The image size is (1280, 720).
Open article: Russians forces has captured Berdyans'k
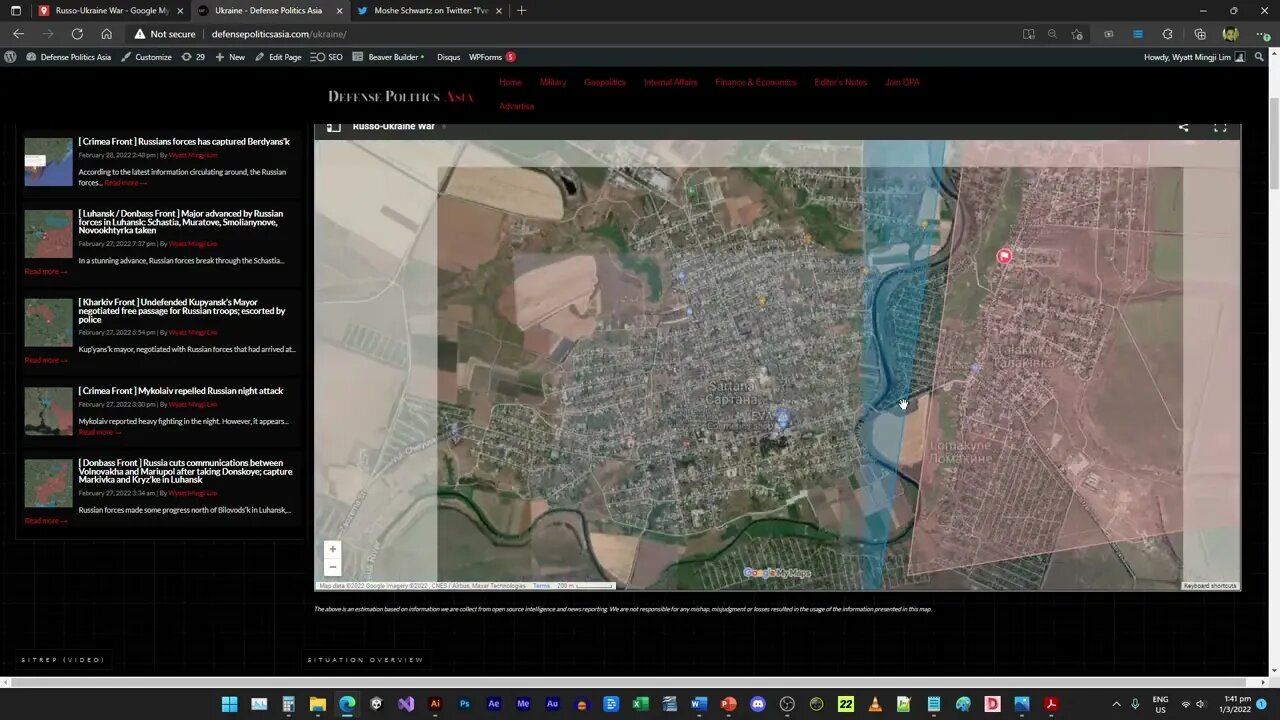coord(184,142)
